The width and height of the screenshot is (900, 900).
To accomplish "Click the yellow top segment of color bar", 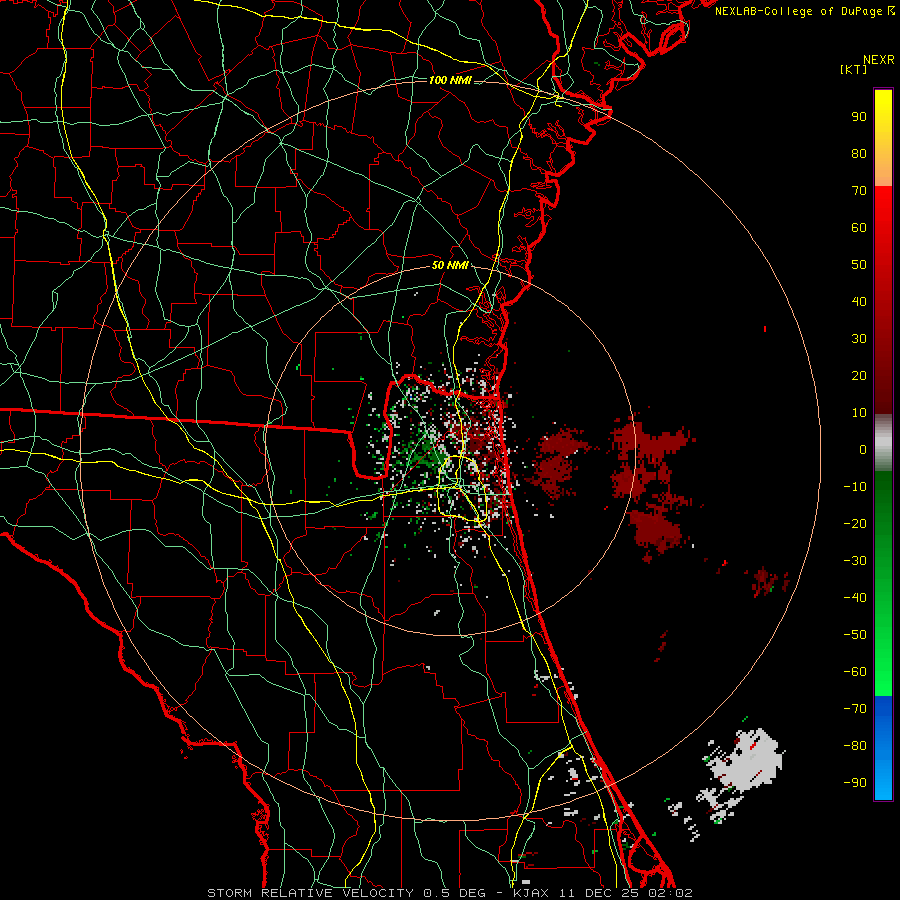I will [883, 138].
